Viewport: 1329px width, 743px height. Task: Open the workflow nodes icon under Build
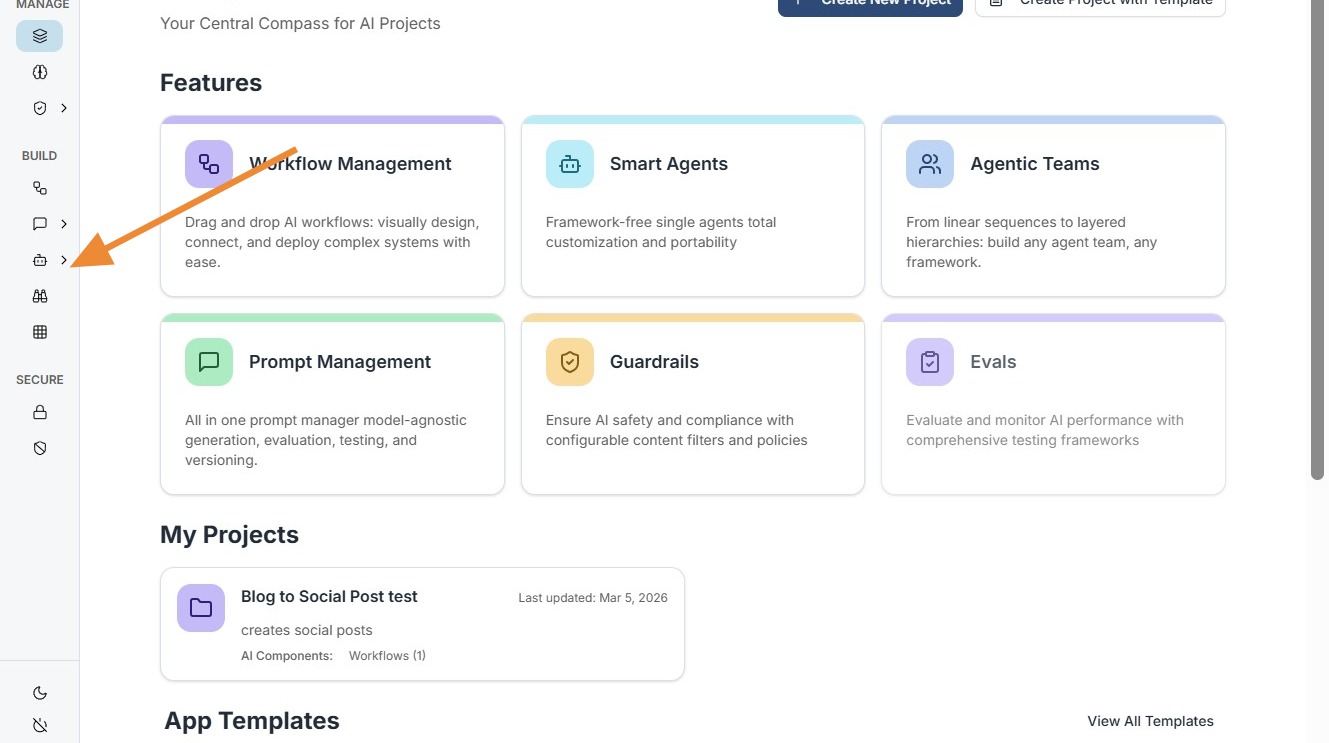pos(40,188)
